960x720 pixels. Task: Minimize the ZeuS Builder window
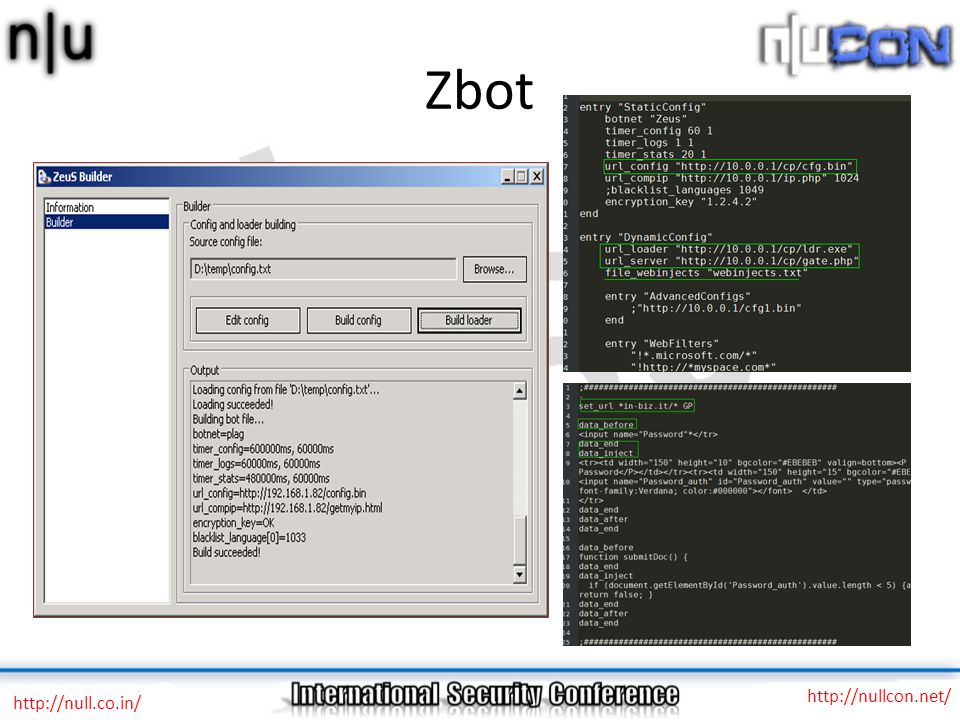[x=507, y=177]
